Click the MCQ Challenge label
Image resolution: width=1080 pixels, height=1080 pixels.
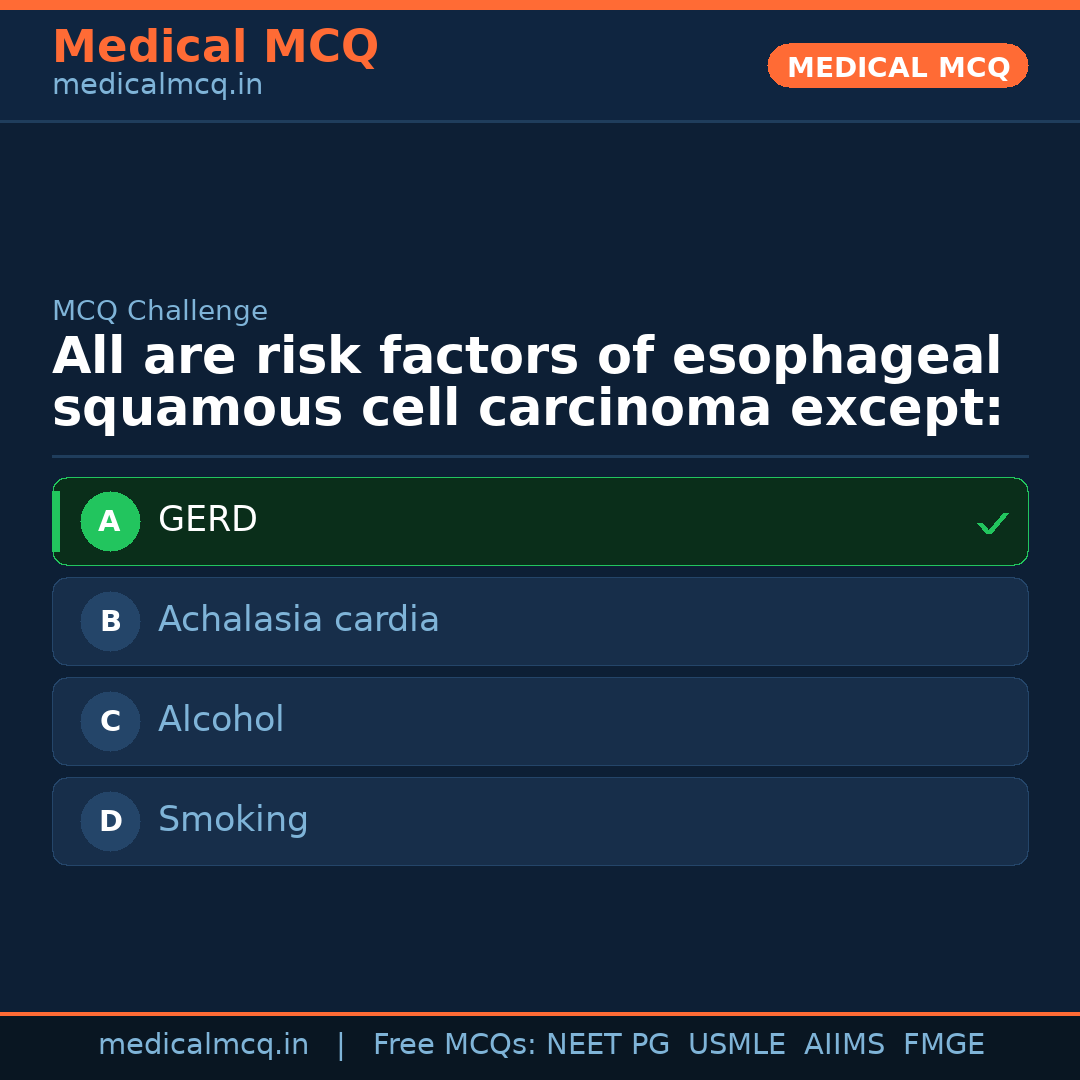tap(160, 311)
